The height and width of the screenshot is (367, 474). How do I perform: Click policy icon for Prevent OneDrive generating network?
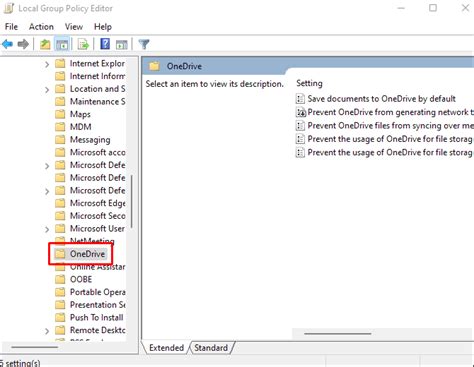[300, 112]
